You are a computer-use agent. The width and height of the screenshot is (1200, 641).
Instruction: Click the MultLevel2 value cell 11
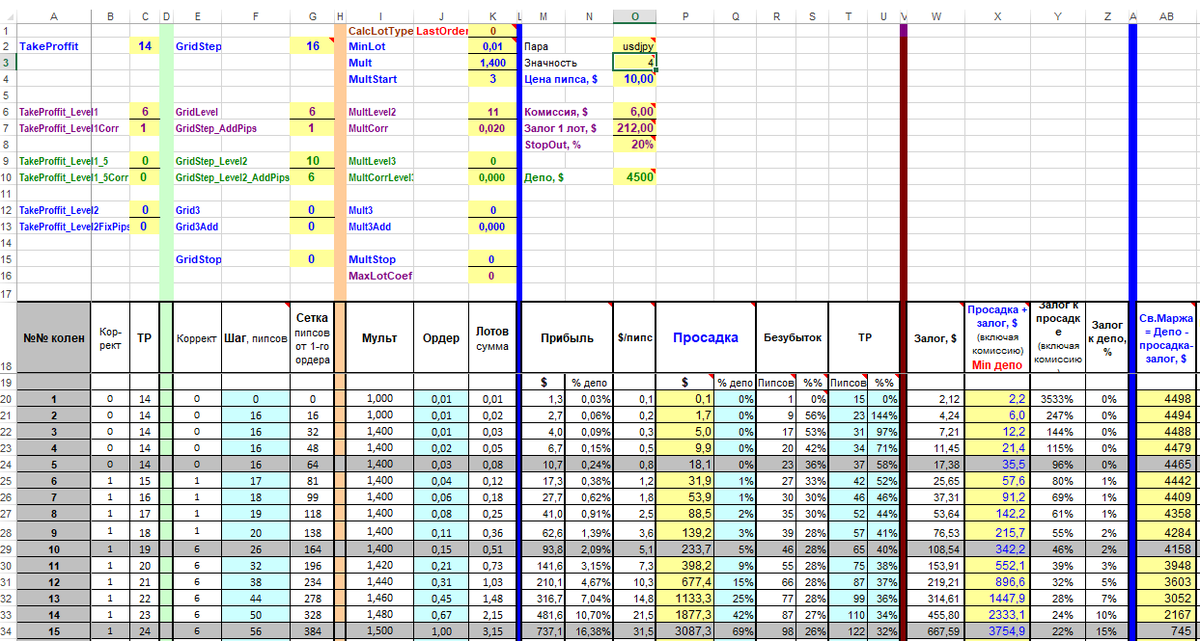click(x=490, y=112)
